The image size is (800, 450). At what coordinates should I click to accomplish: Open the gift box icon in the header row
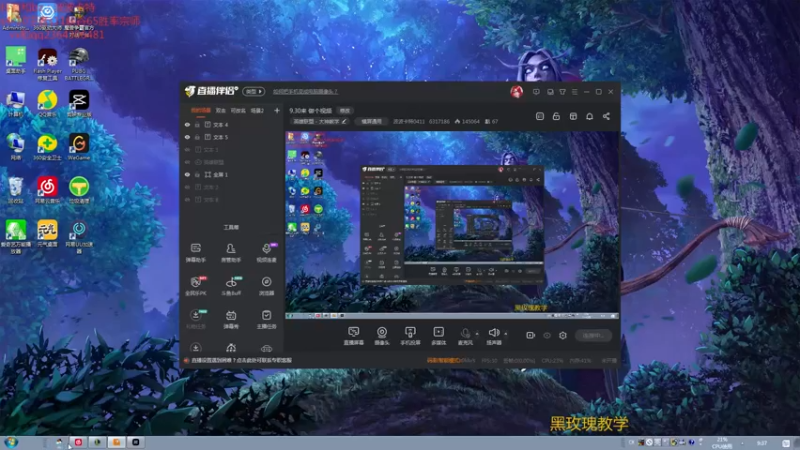[573, 116]
